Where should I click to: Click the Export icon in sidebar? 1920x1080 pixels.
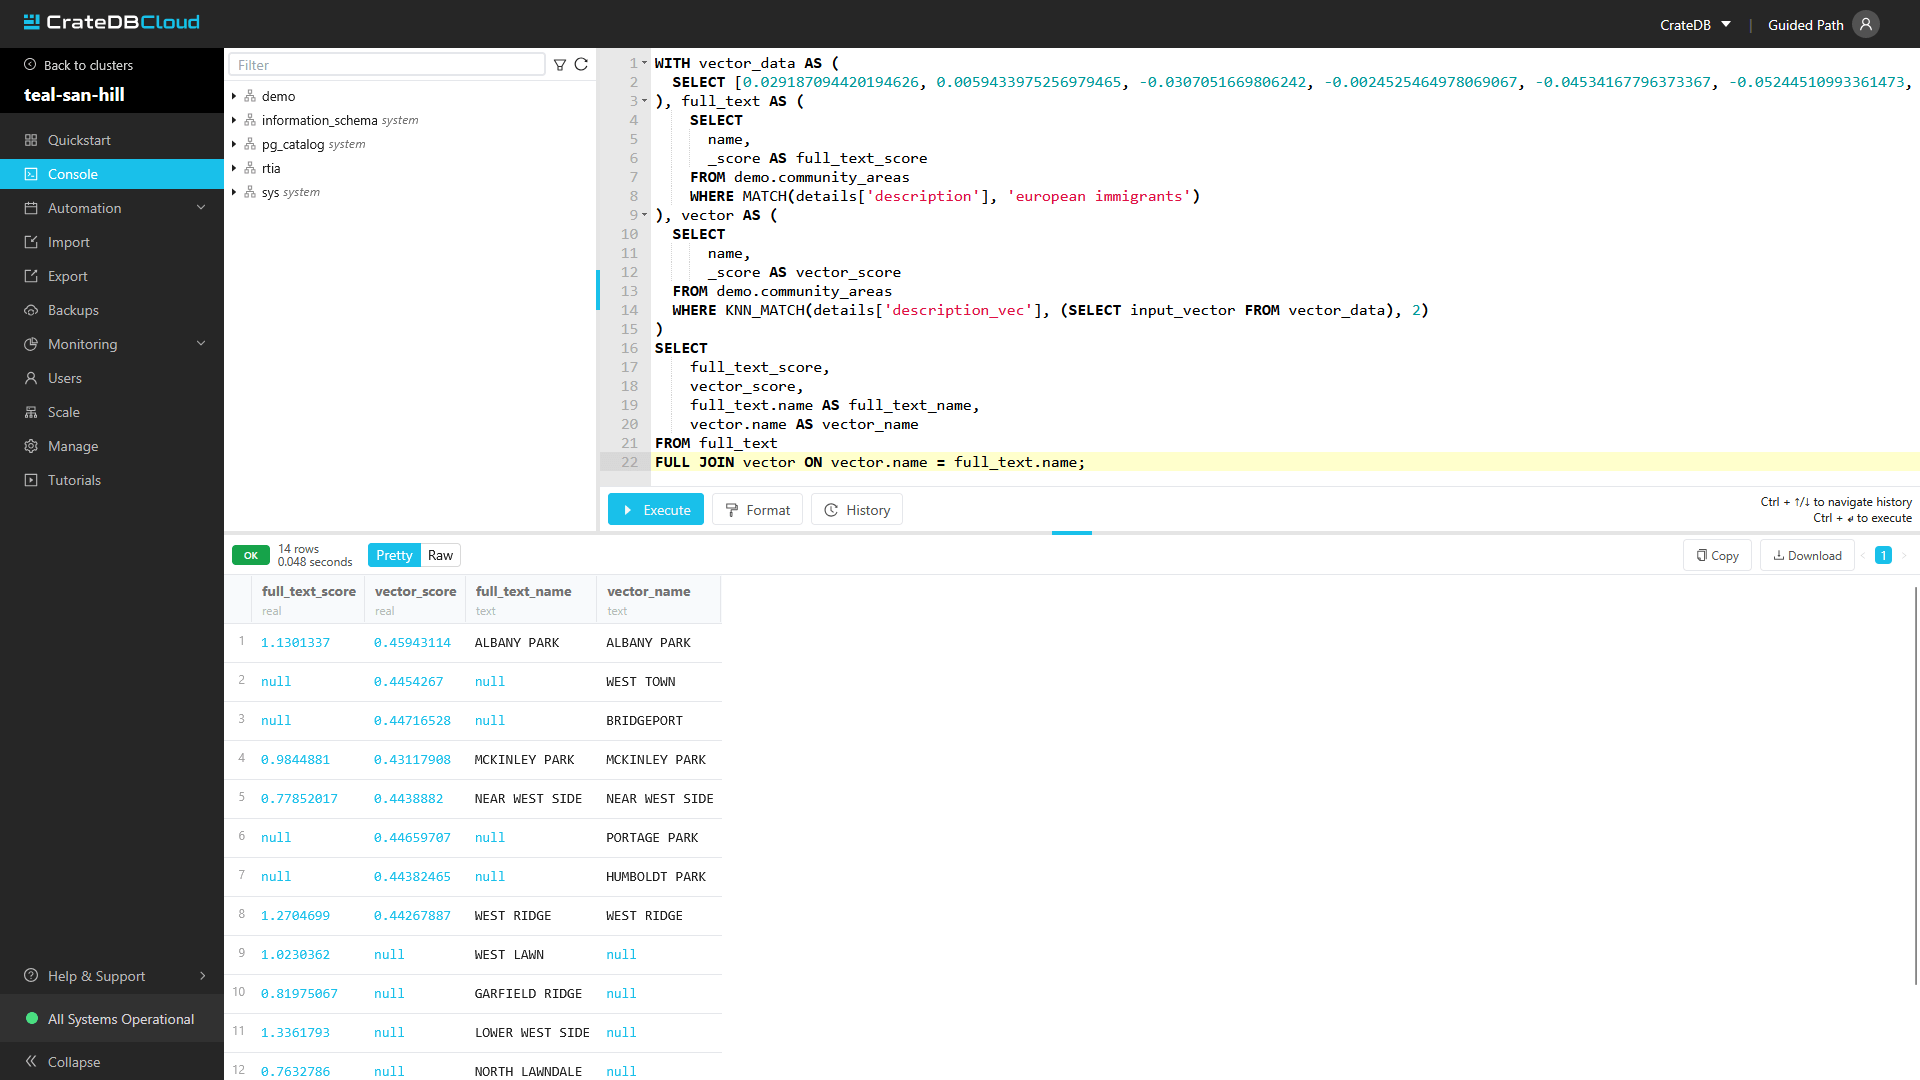(31, 276)
